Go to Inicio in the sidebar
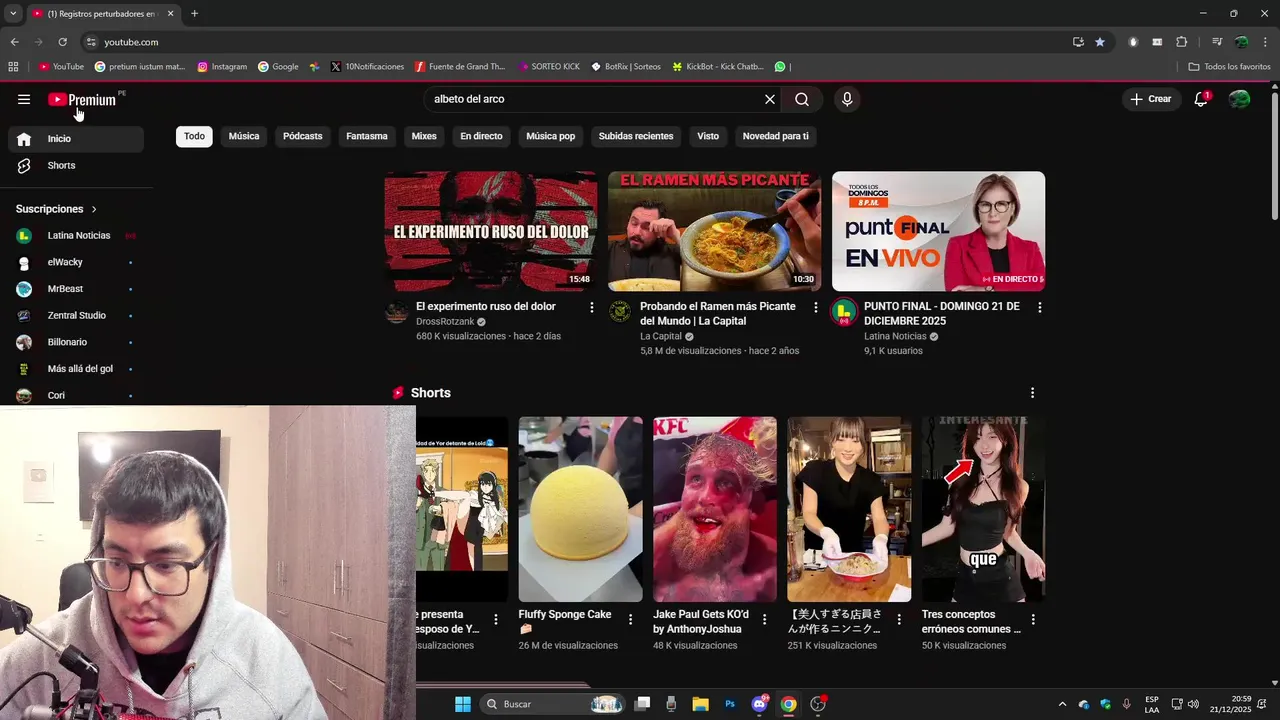Image resolution: width=1280 pixels, height=720 pixels. click(76, 139)
